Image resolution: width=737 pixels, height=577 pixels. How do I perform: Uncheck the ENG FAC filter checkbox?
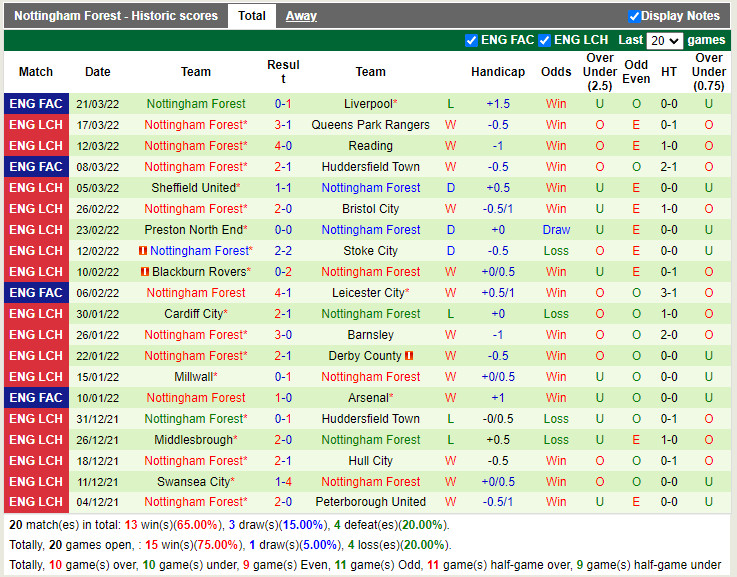pos(472,41)
